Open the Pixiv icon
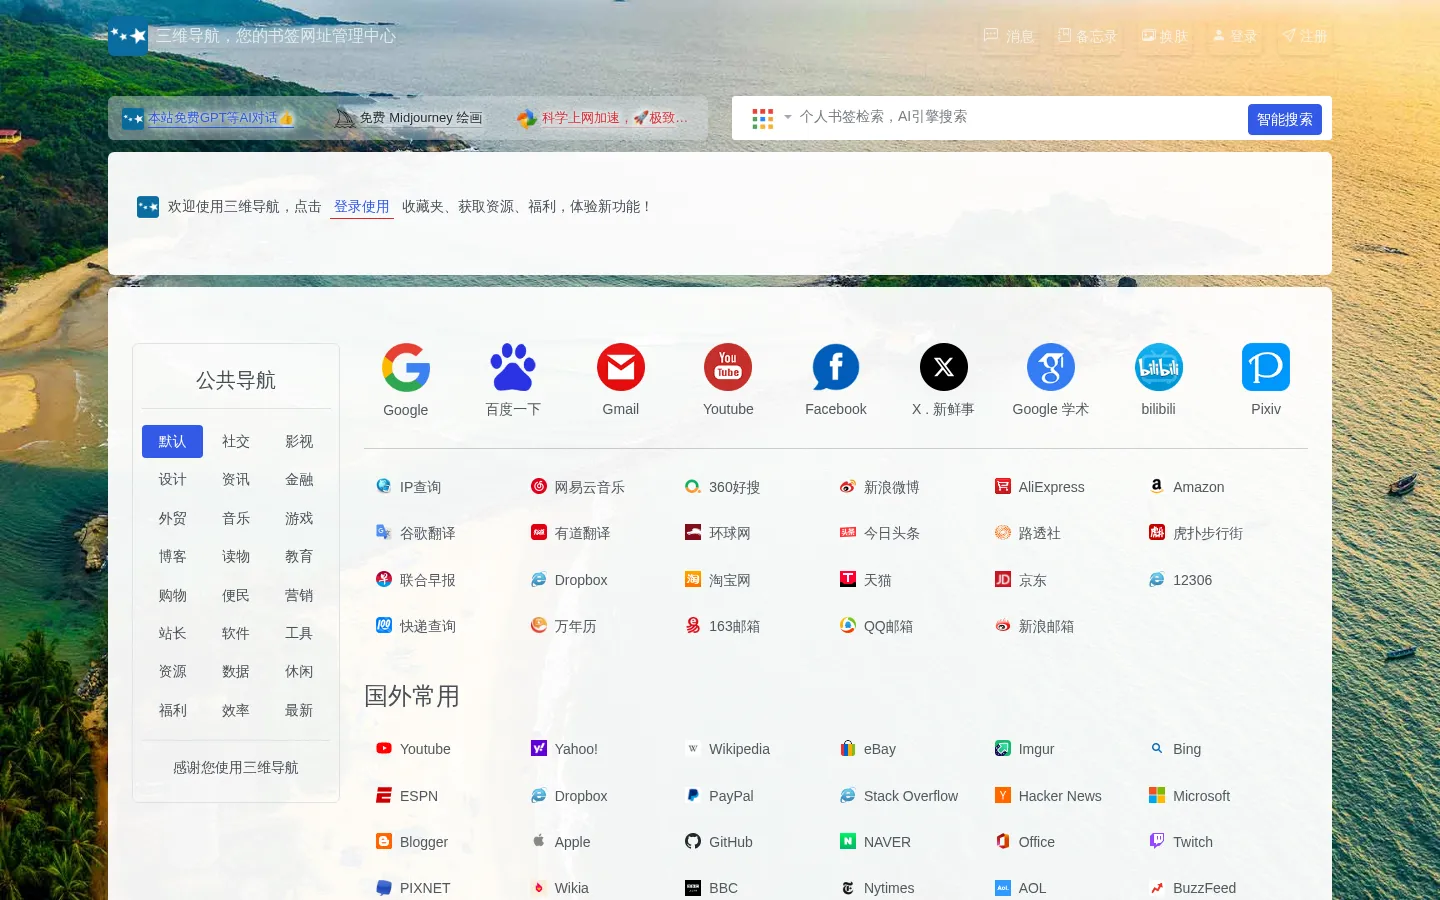Image resolution: width=1440 pixels, height=900 pixels. [1266, 367]
